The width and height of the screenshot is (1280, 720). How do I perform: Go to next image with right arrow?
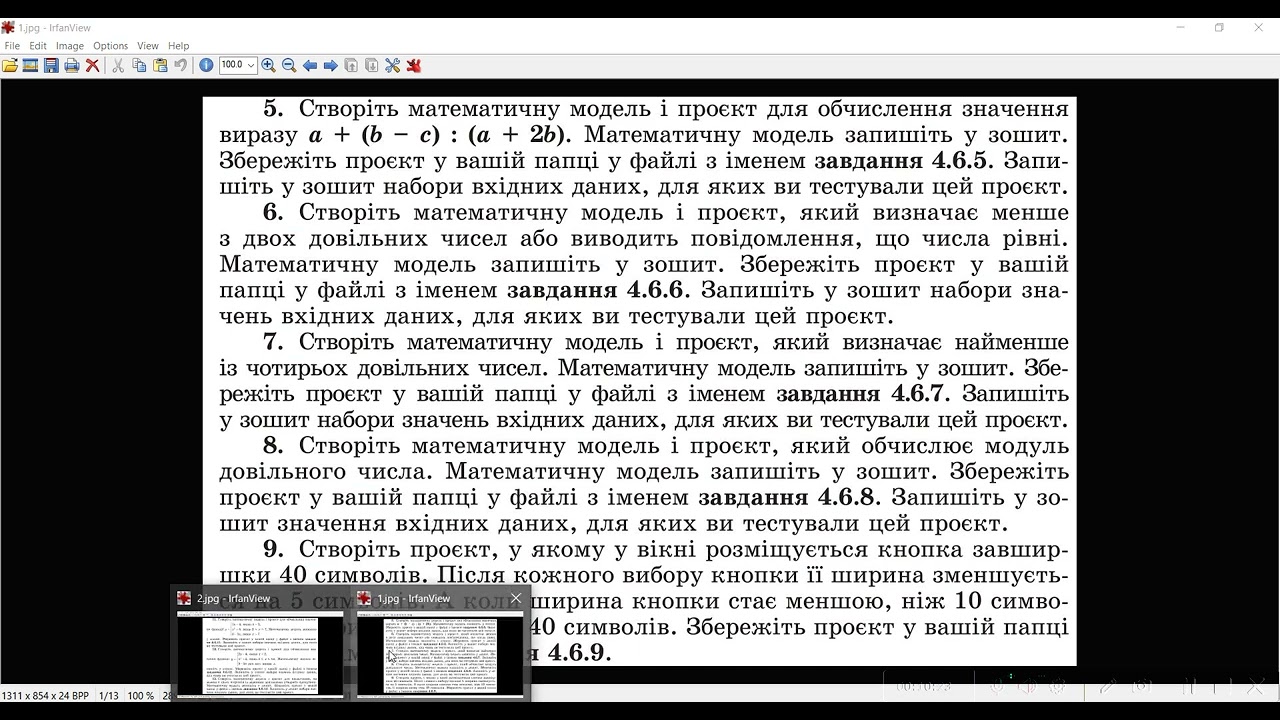click(330, 65)
